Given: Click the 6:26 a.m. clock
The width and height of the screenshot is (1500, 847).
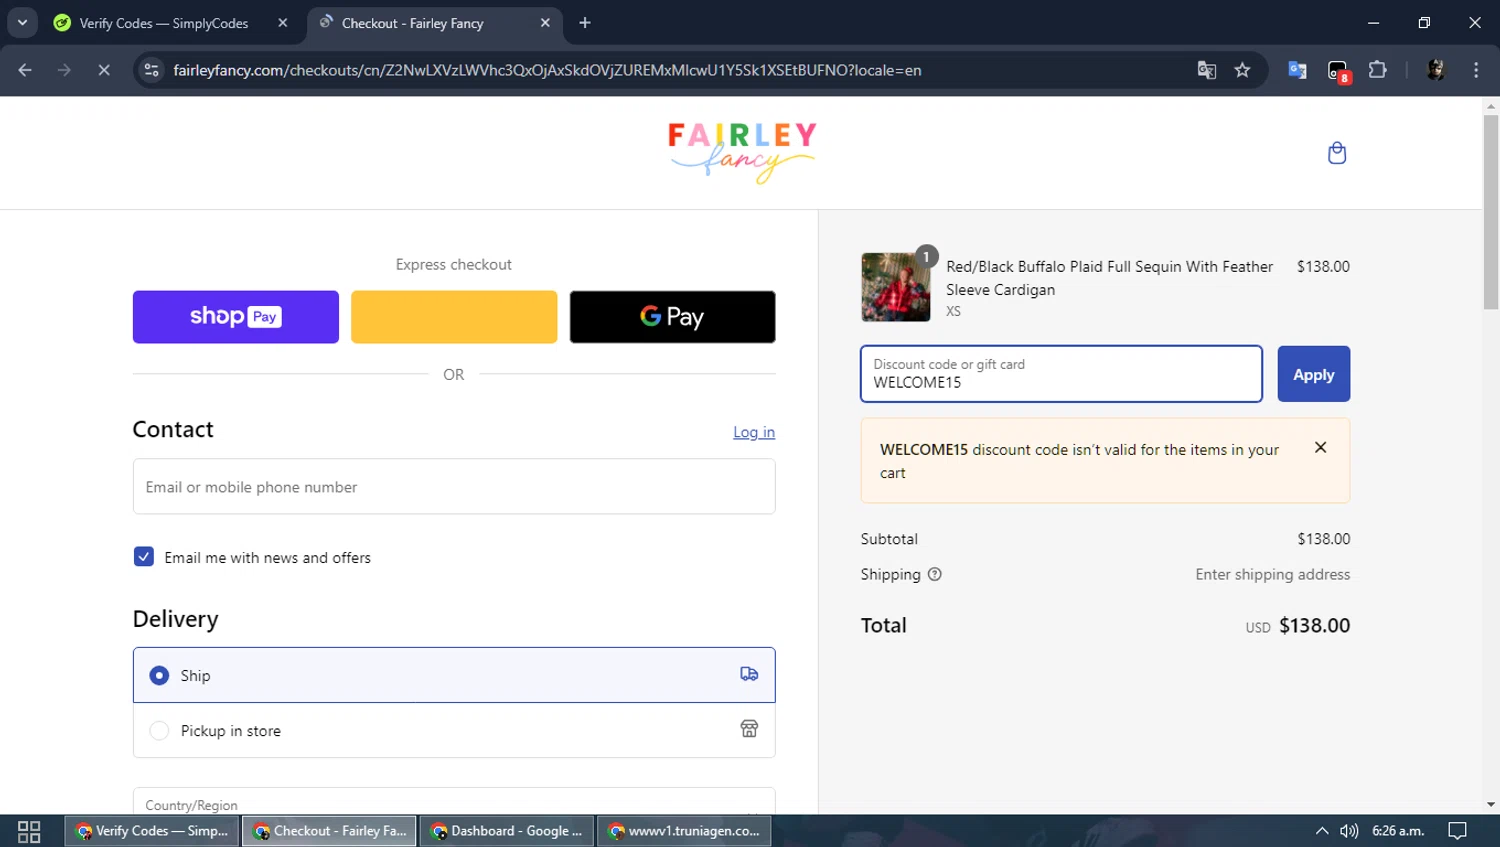Looking at the screenshot, I should coord(1398,831).
